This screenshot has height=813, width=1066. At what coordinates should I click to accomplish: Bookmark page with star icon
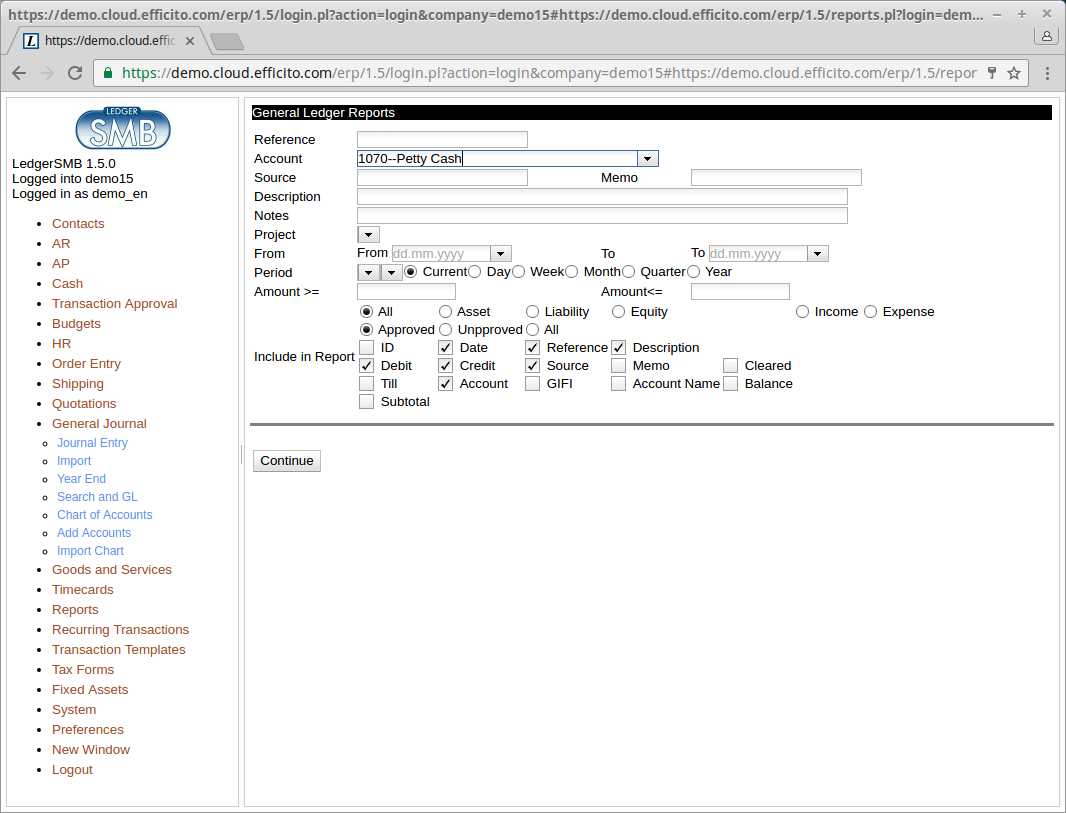coord(1014,73)
